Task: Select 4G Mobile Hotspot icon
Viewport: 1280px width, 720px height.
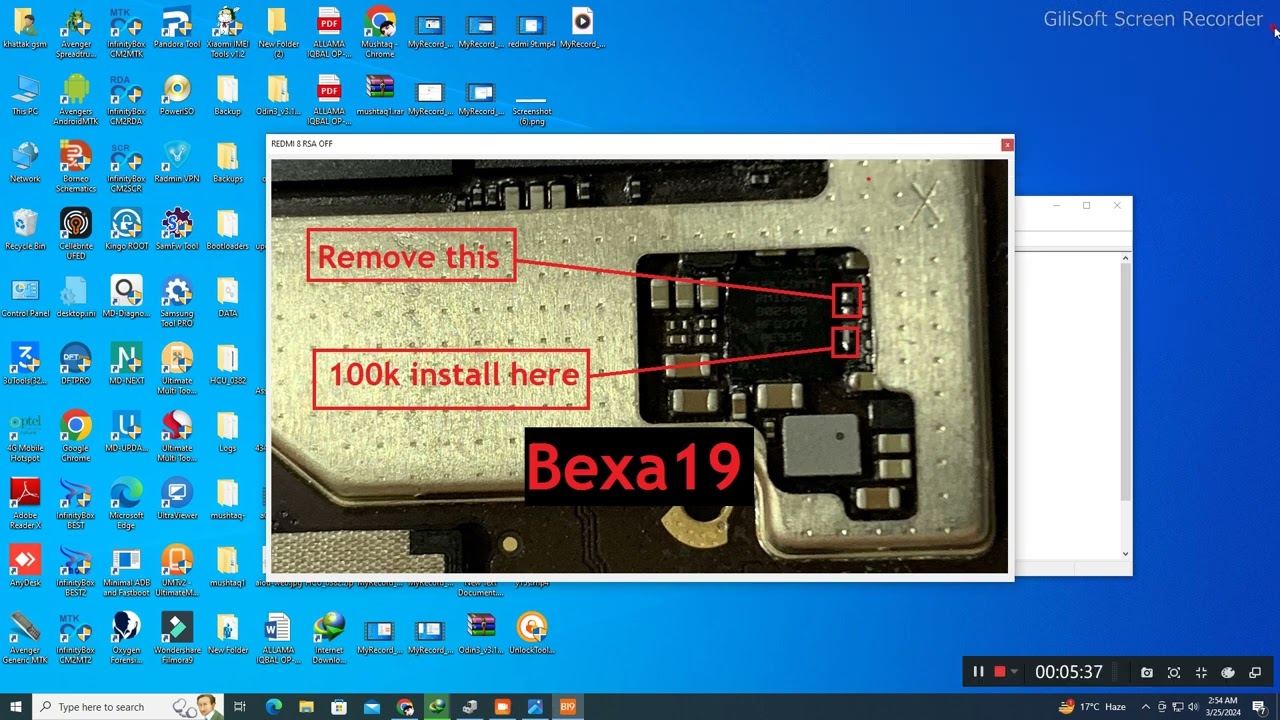Action: click(x=25, y=436)
